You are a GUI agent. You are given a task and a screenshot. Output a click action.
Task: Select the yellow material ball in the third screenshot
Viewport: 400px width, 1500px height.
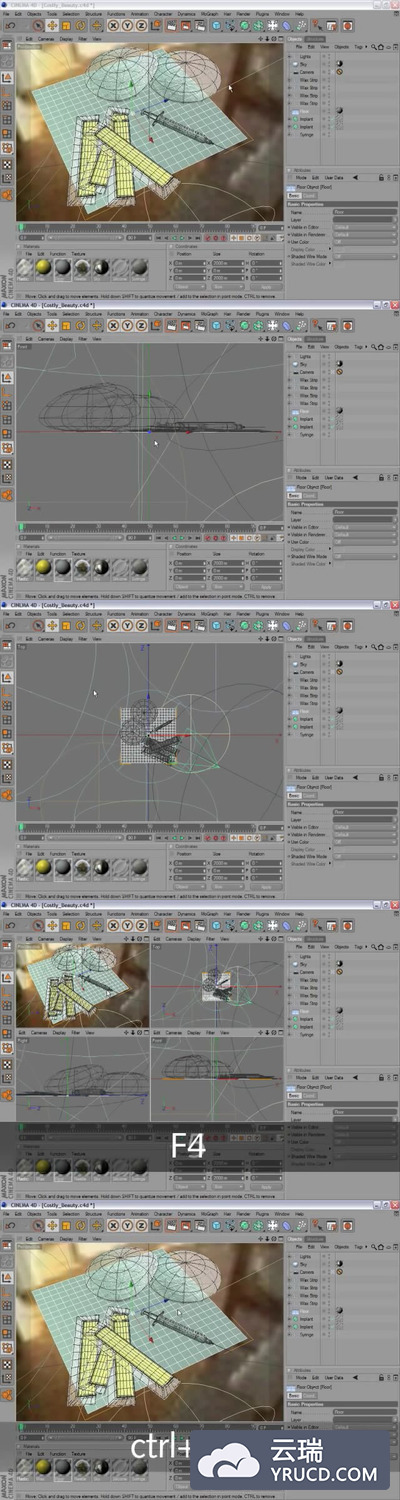43,867
